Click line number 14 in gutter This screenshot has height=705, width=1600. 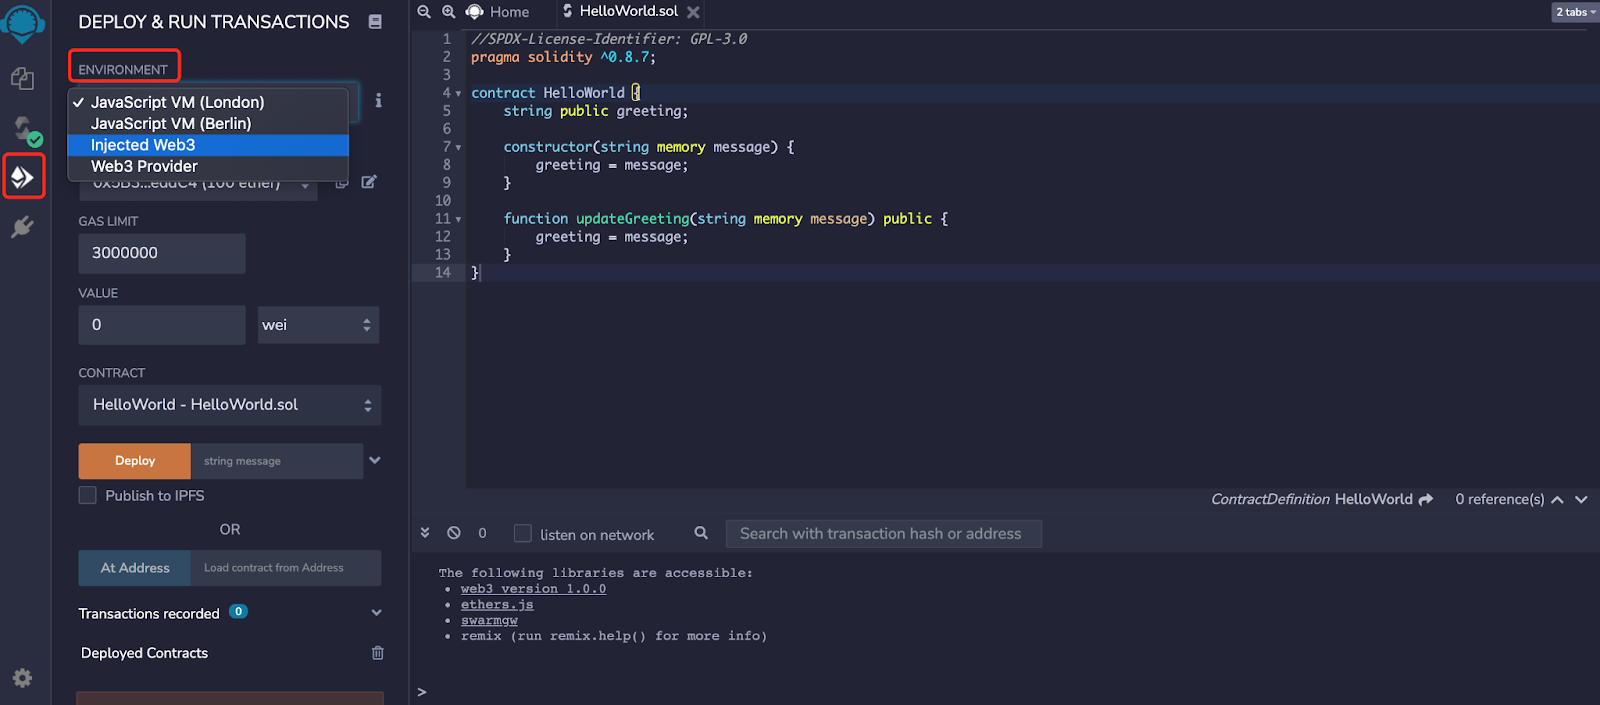click(x=443, y=273)
